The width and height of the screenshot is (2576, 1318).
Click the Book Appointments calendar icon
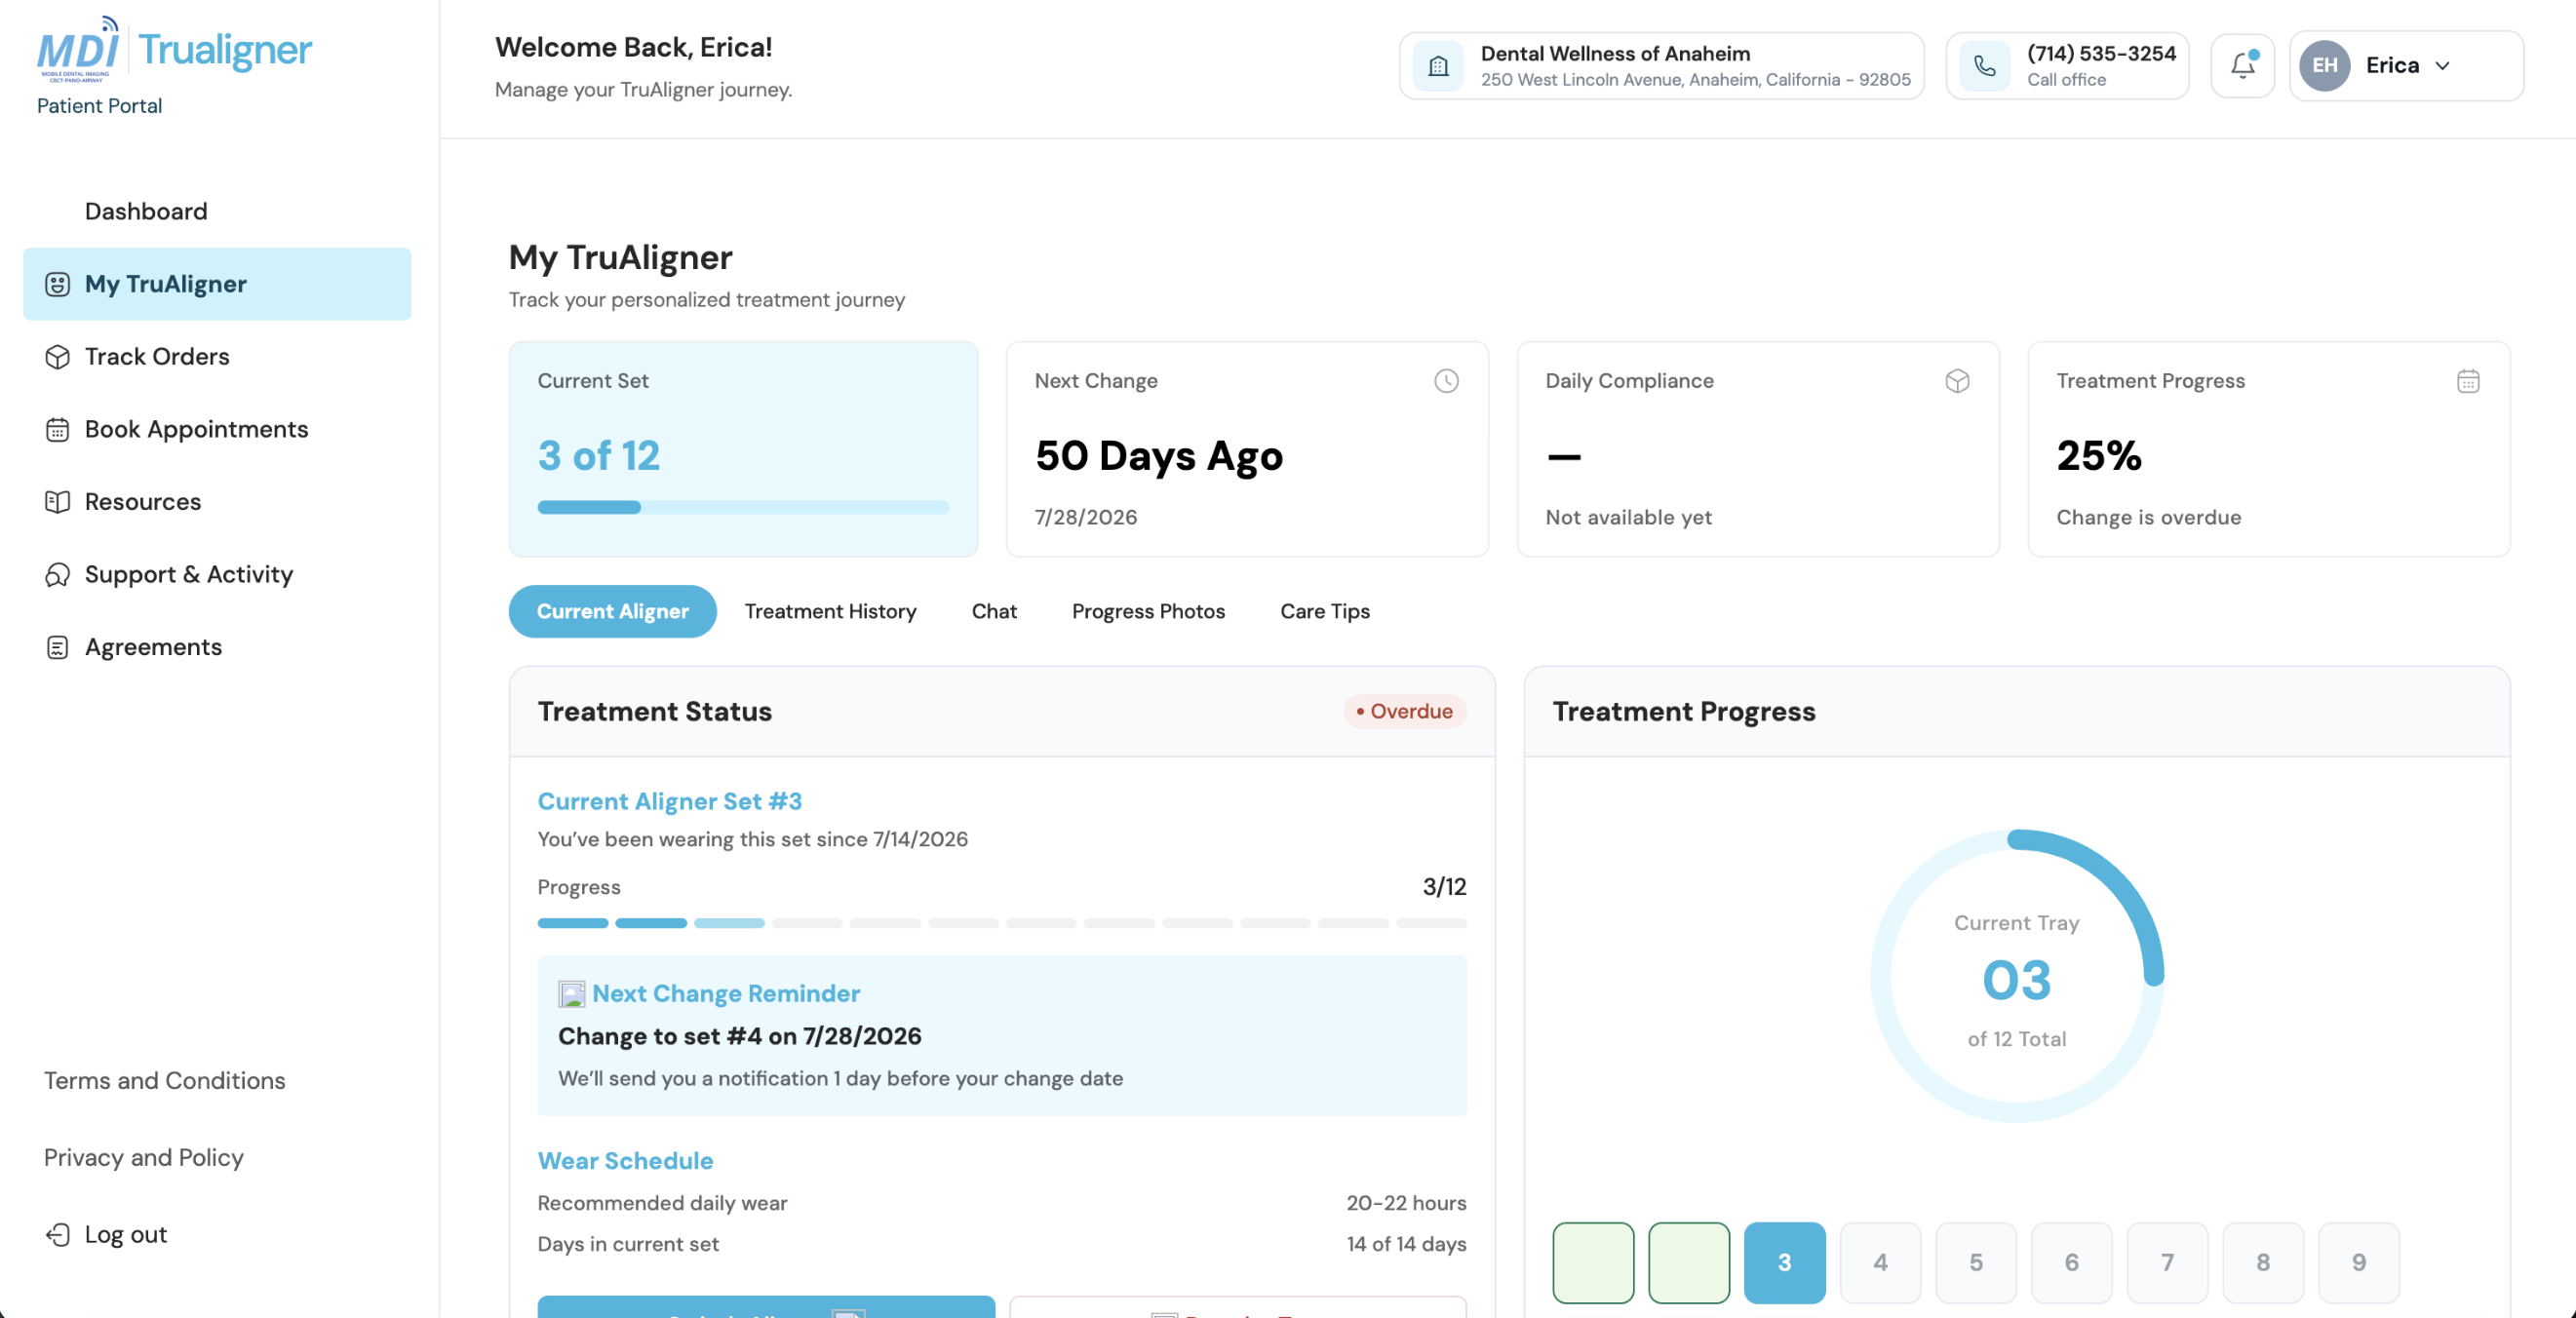point(57,430)
